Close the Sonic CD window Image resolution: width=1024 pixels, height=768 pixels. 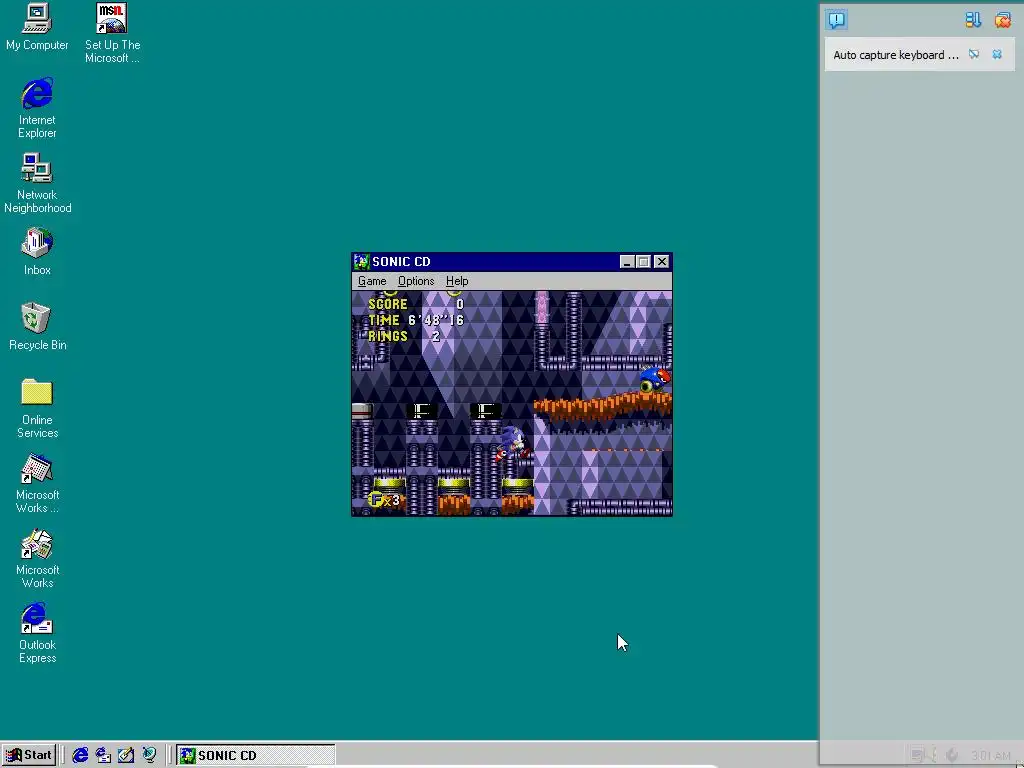[x=662, y=262]
